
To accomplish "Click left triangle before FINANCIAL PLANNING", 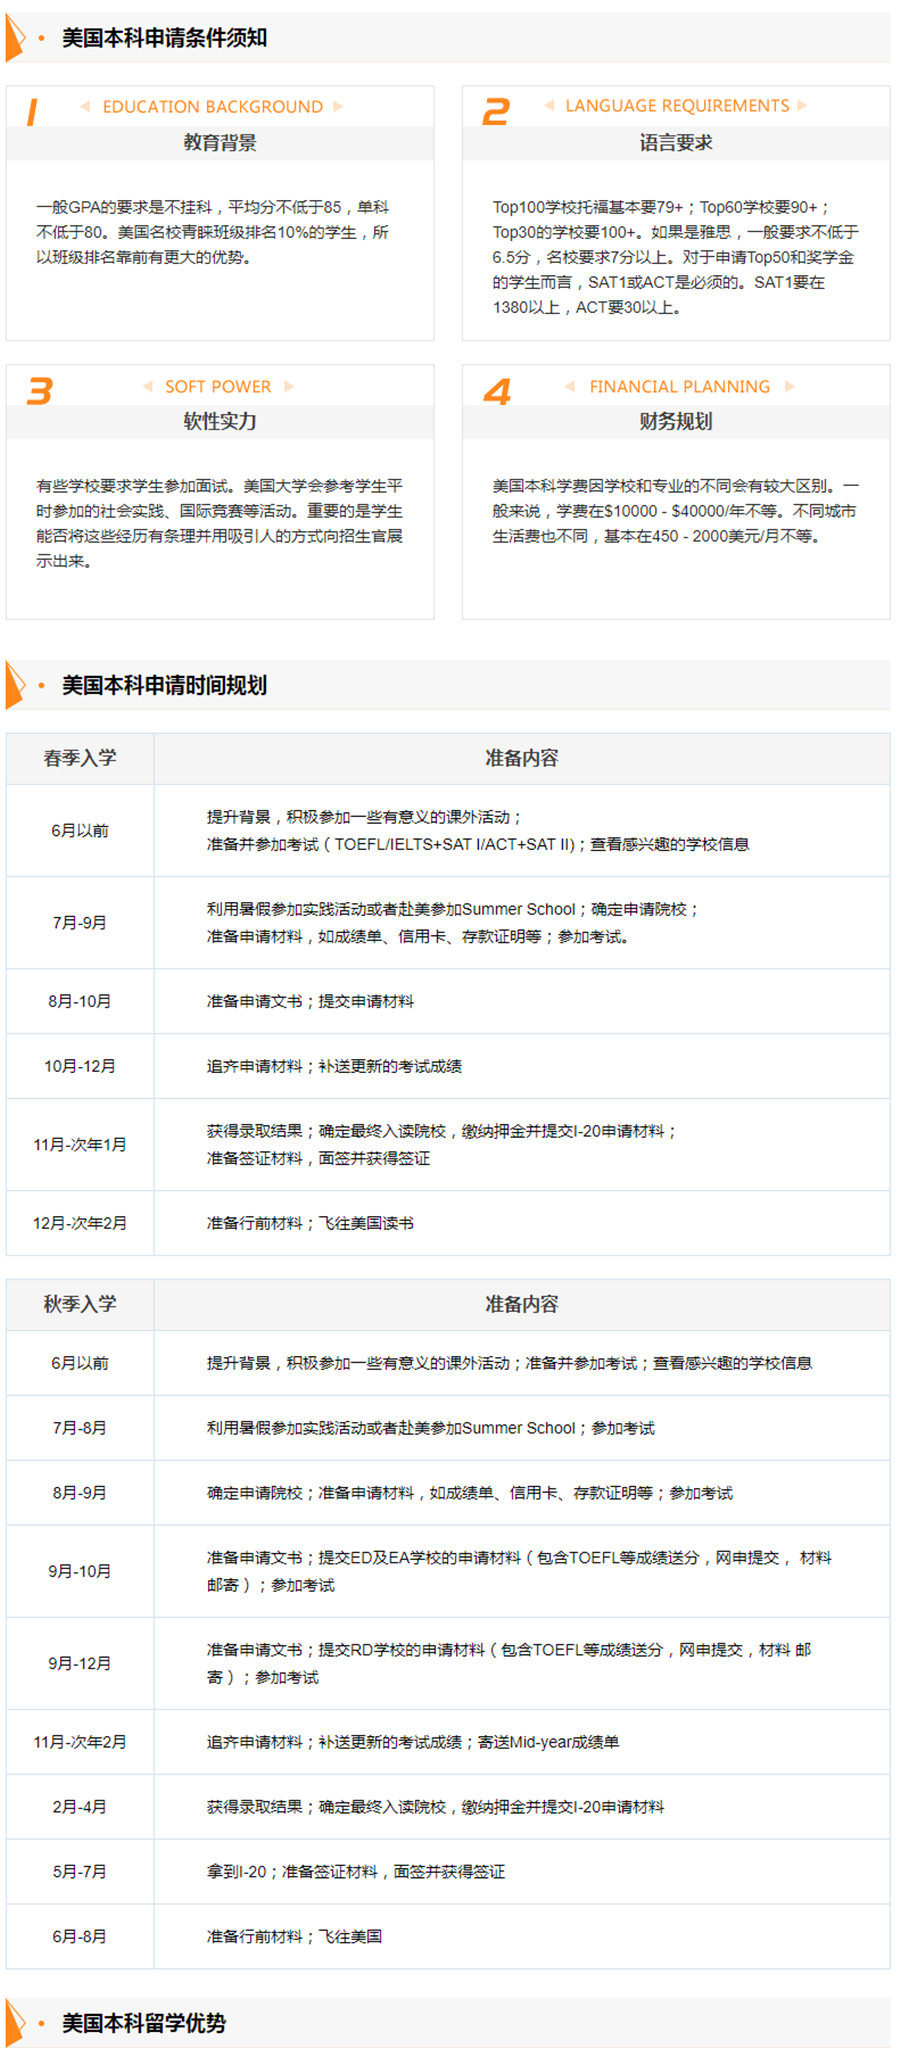I will [x=570, y=386].
